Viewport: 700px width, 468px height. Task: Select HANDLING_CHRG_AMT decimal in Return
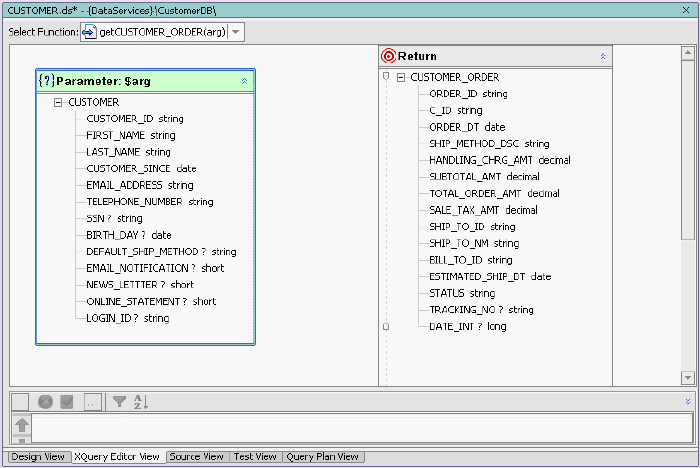click(500, 160)
